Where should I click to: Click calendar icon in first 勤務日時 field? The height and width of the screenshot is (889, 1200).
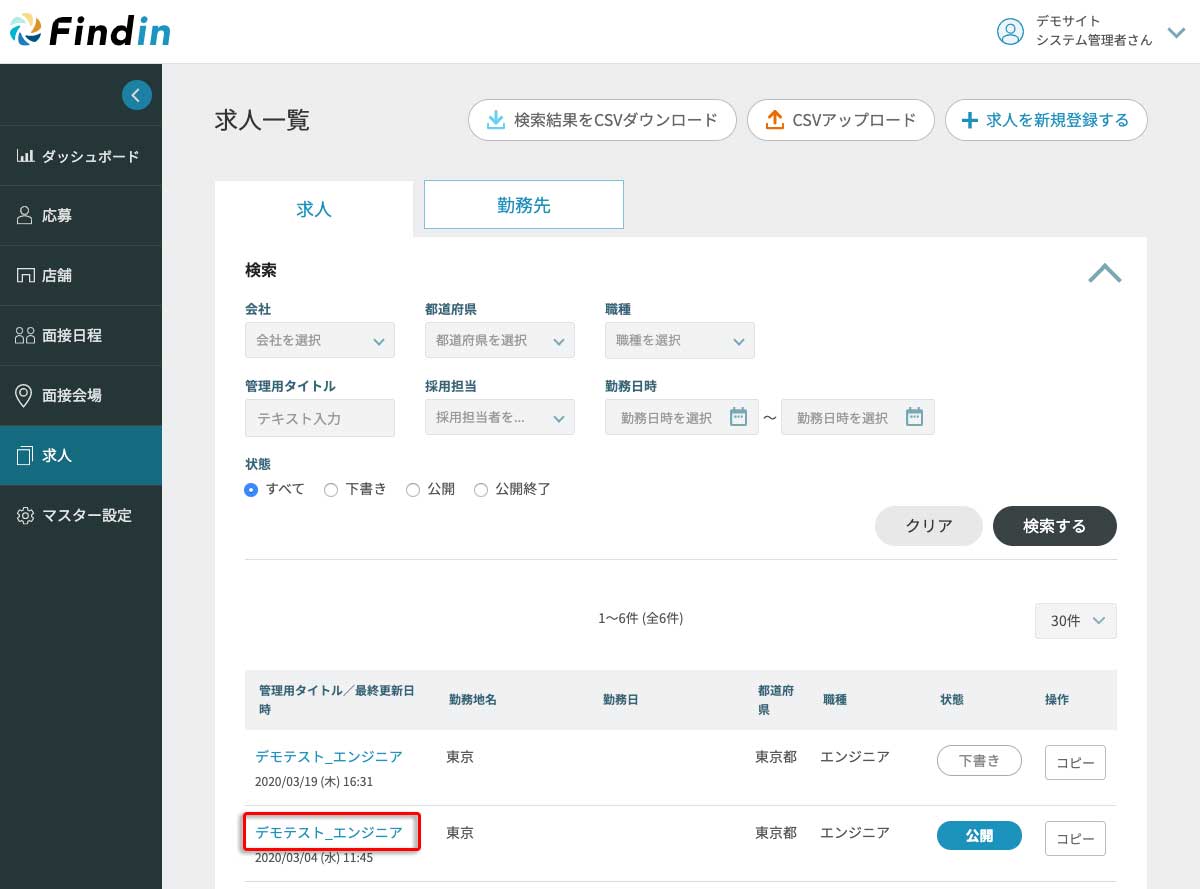tap(738, 417)
